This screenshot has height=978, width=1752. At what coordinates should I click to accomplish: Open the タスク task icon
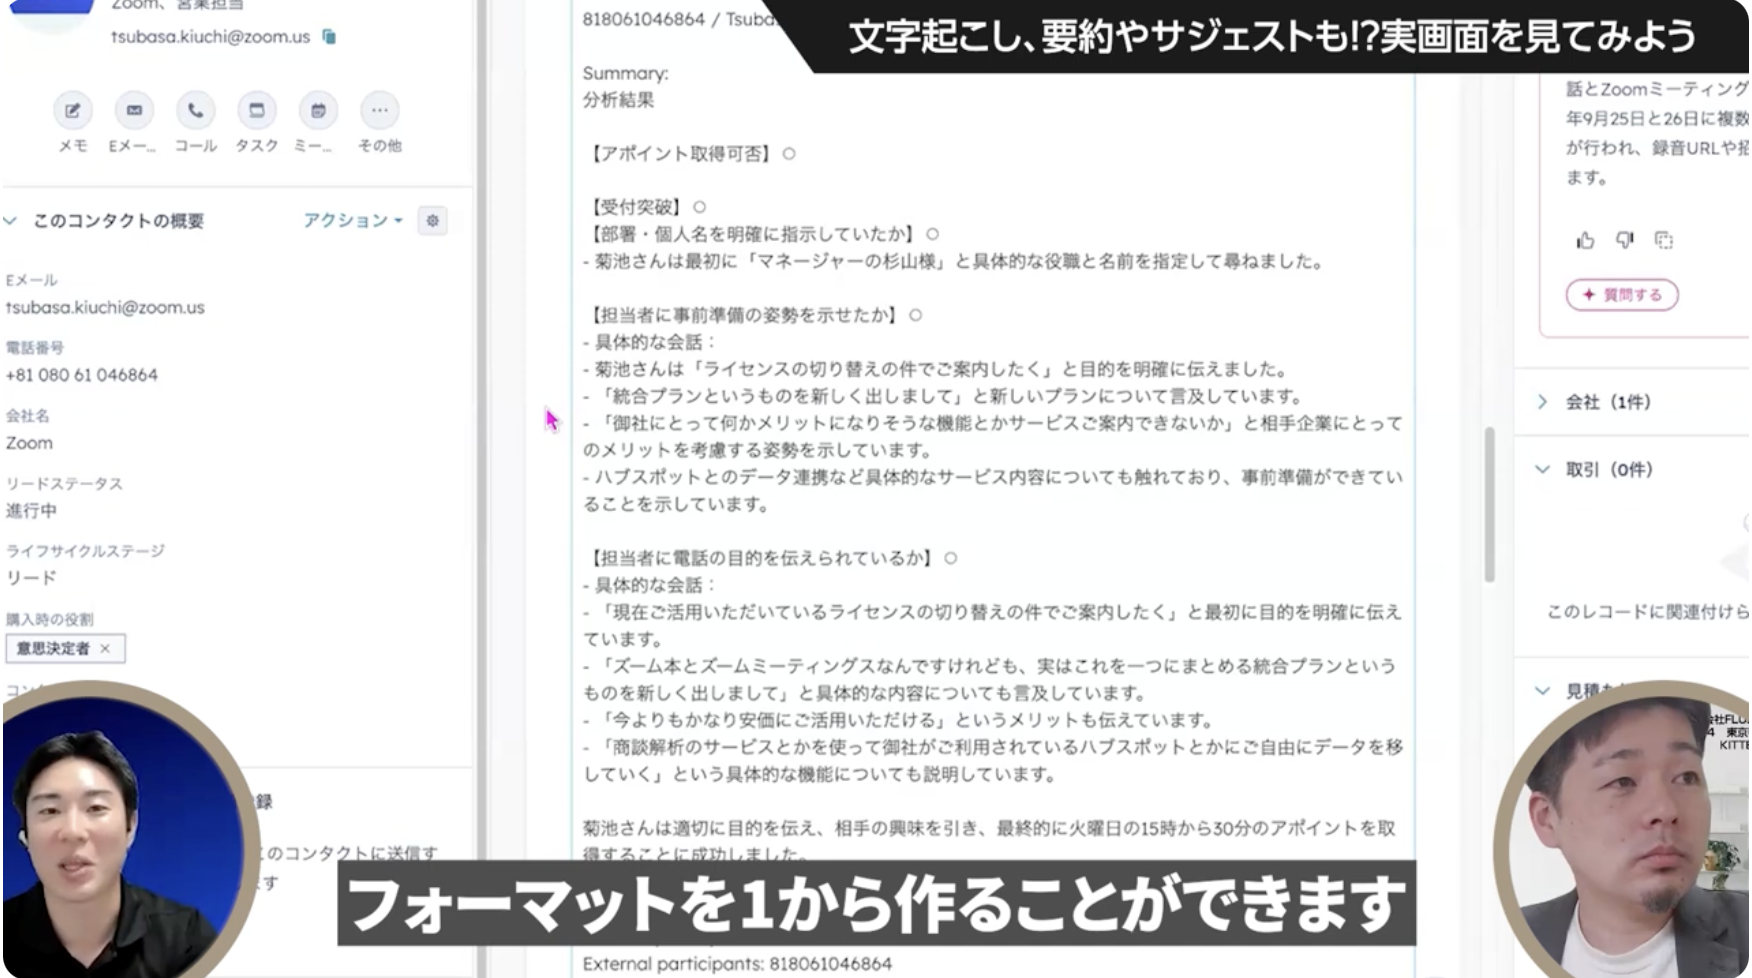coord(257,111)
